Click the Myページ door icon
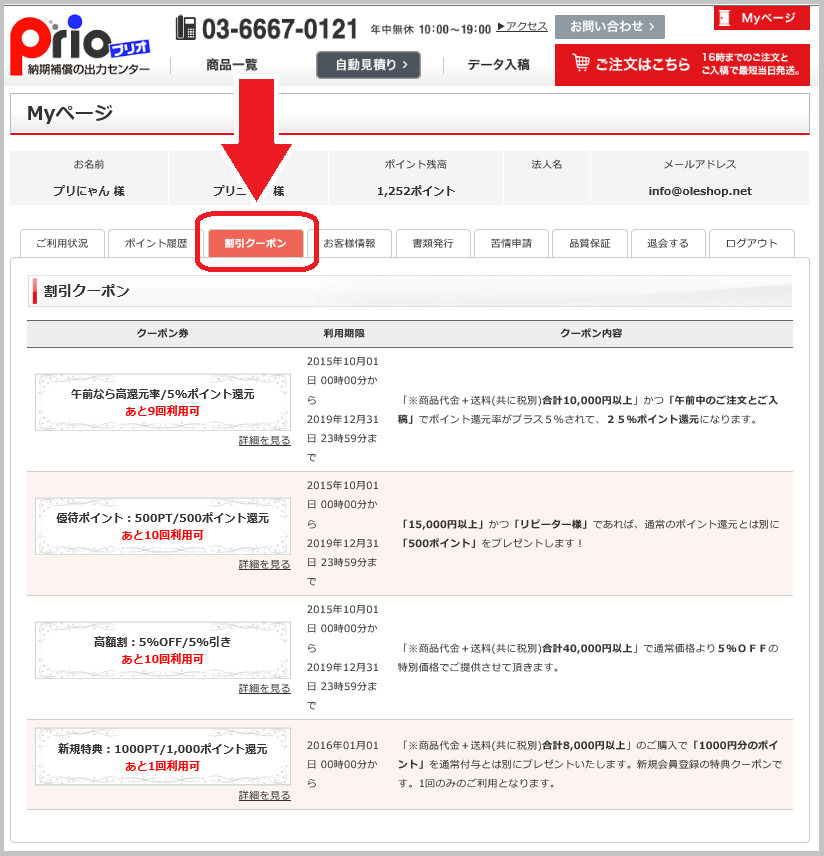This screenshot has height=856, width=824. (724, 18)
